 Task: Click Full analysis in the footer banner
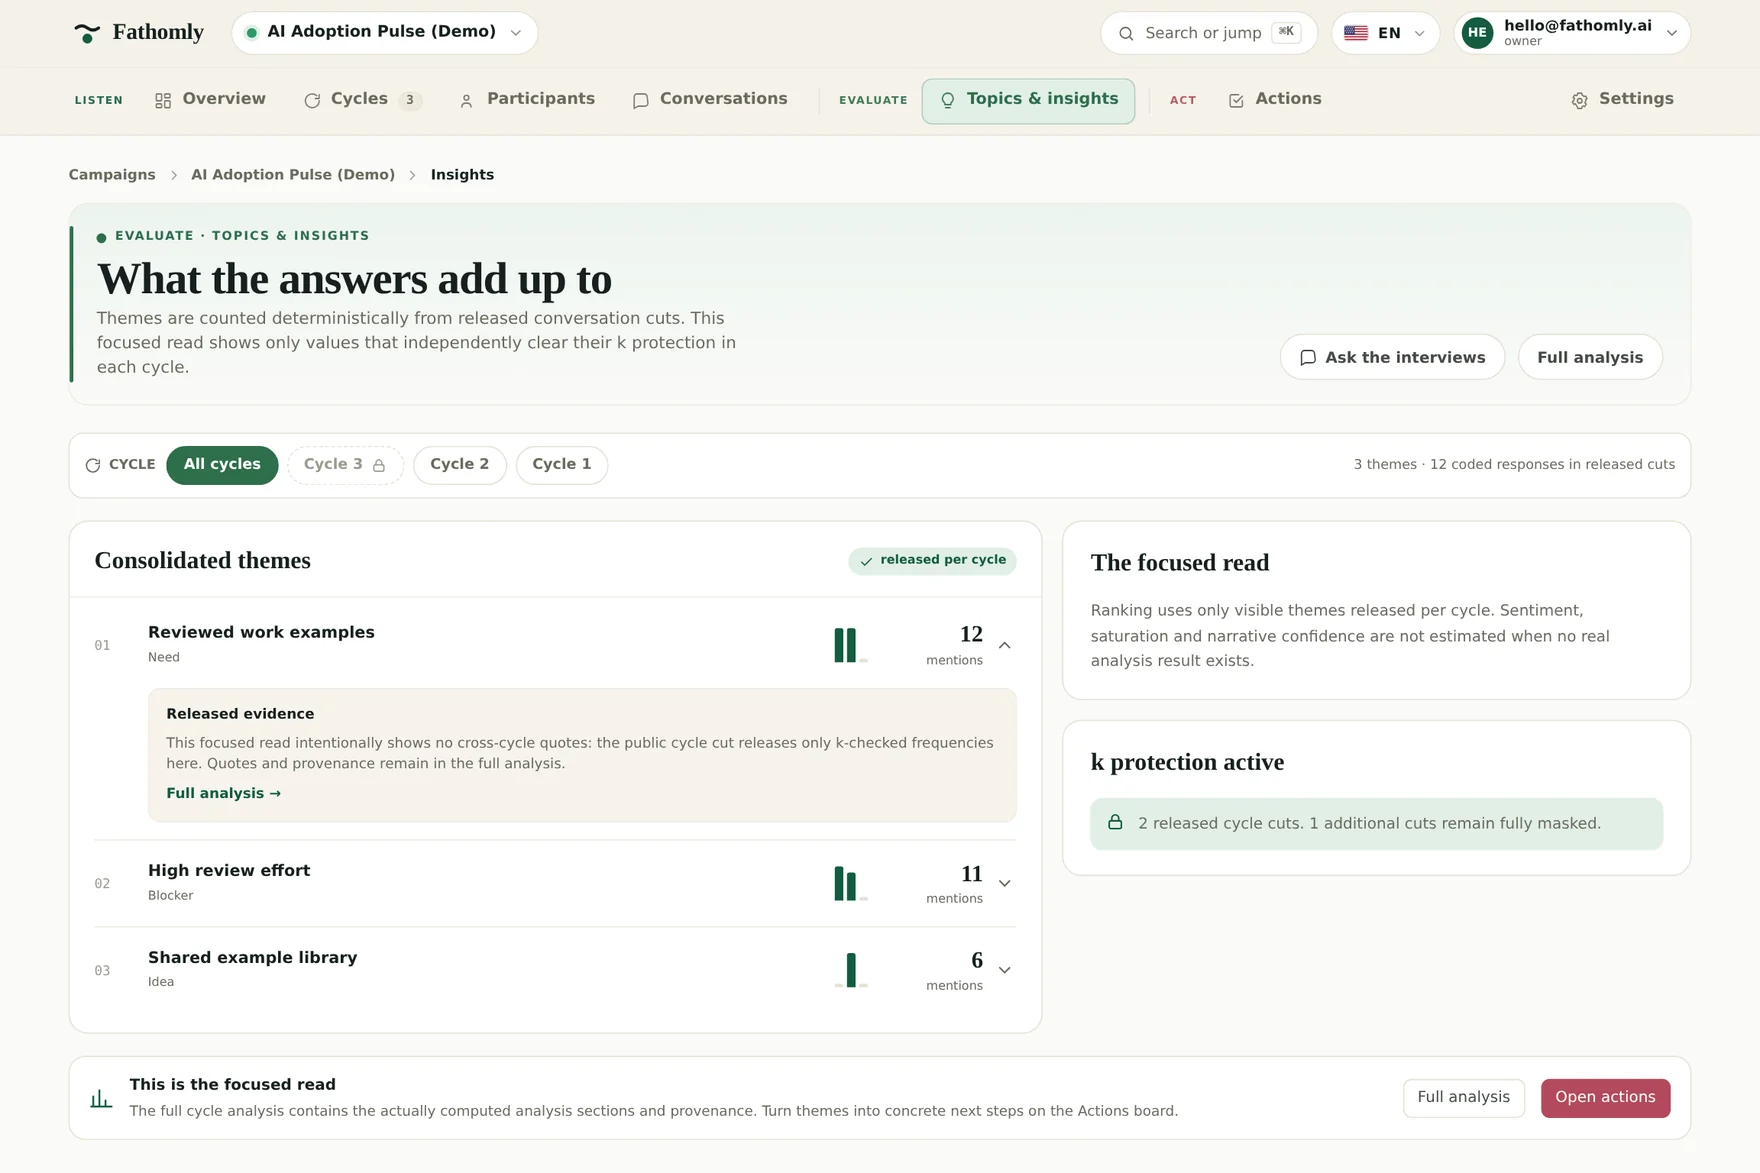1464,1098
